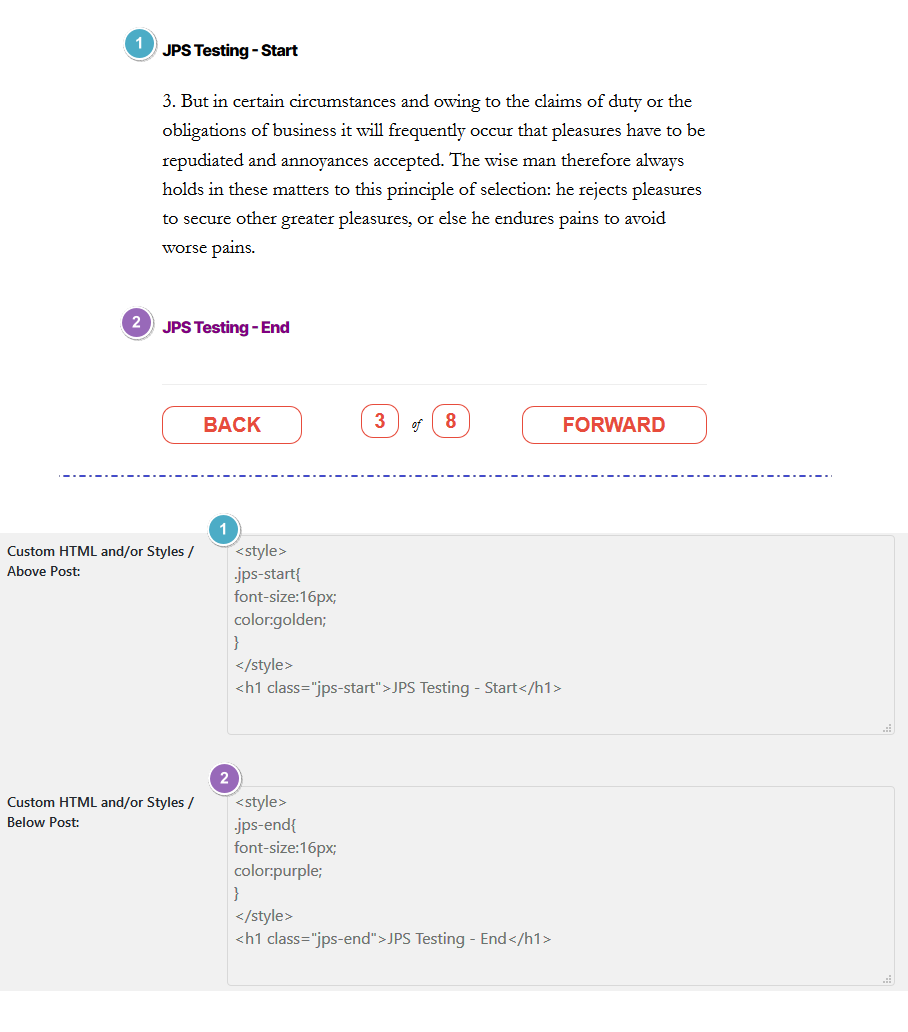Image resolution: width=908 pixels, height=1032 pixels.
Task: Click the JPS Testing - Start heading
Action: tap(230, 51)
